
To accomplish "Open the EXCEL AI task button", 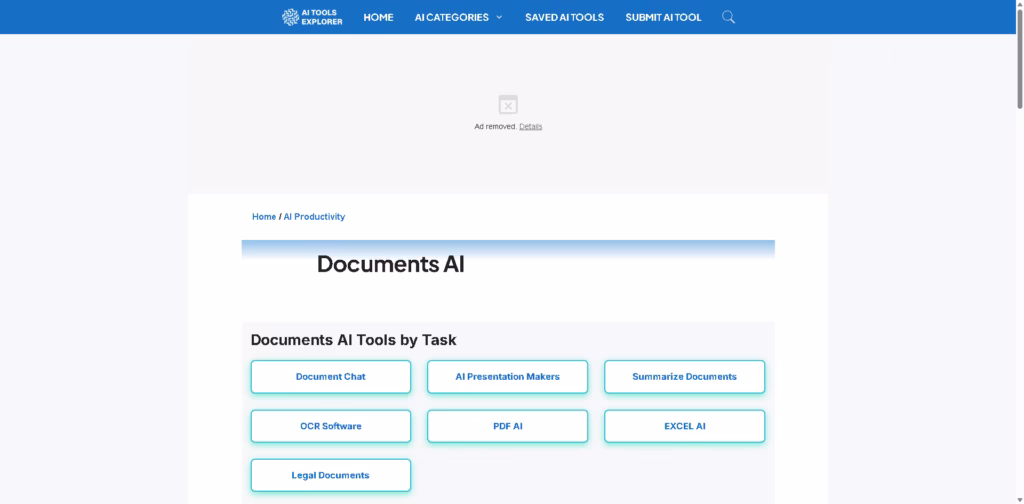I will pyautogui.click(x=684, y=426).
